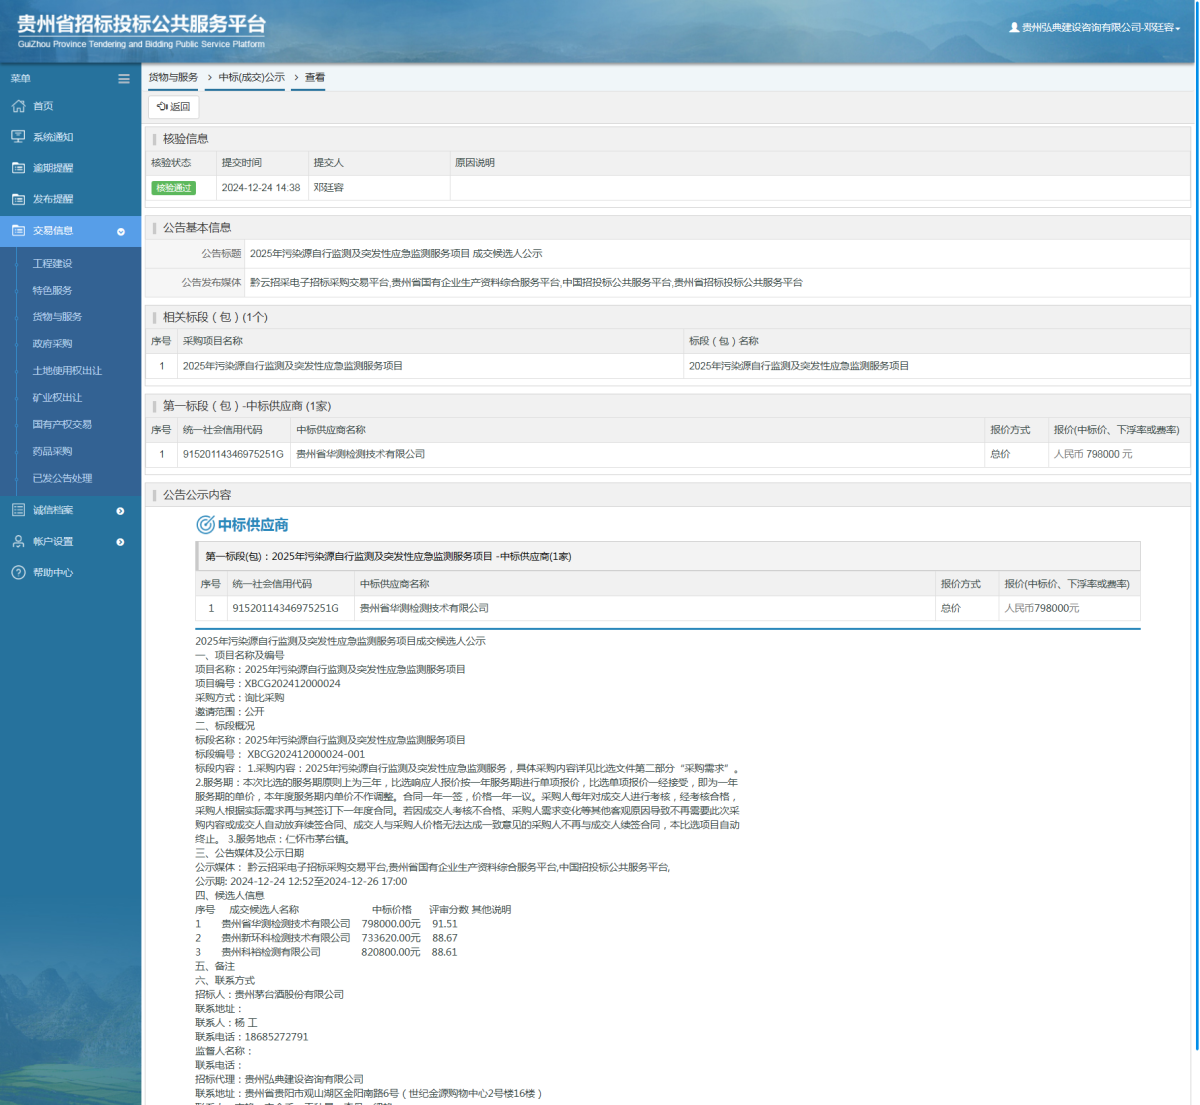Click submitter name 邓廷容 in 核验信息 table
Image resolution: width=1200 pixels, height=1105 pixels.
328,188
